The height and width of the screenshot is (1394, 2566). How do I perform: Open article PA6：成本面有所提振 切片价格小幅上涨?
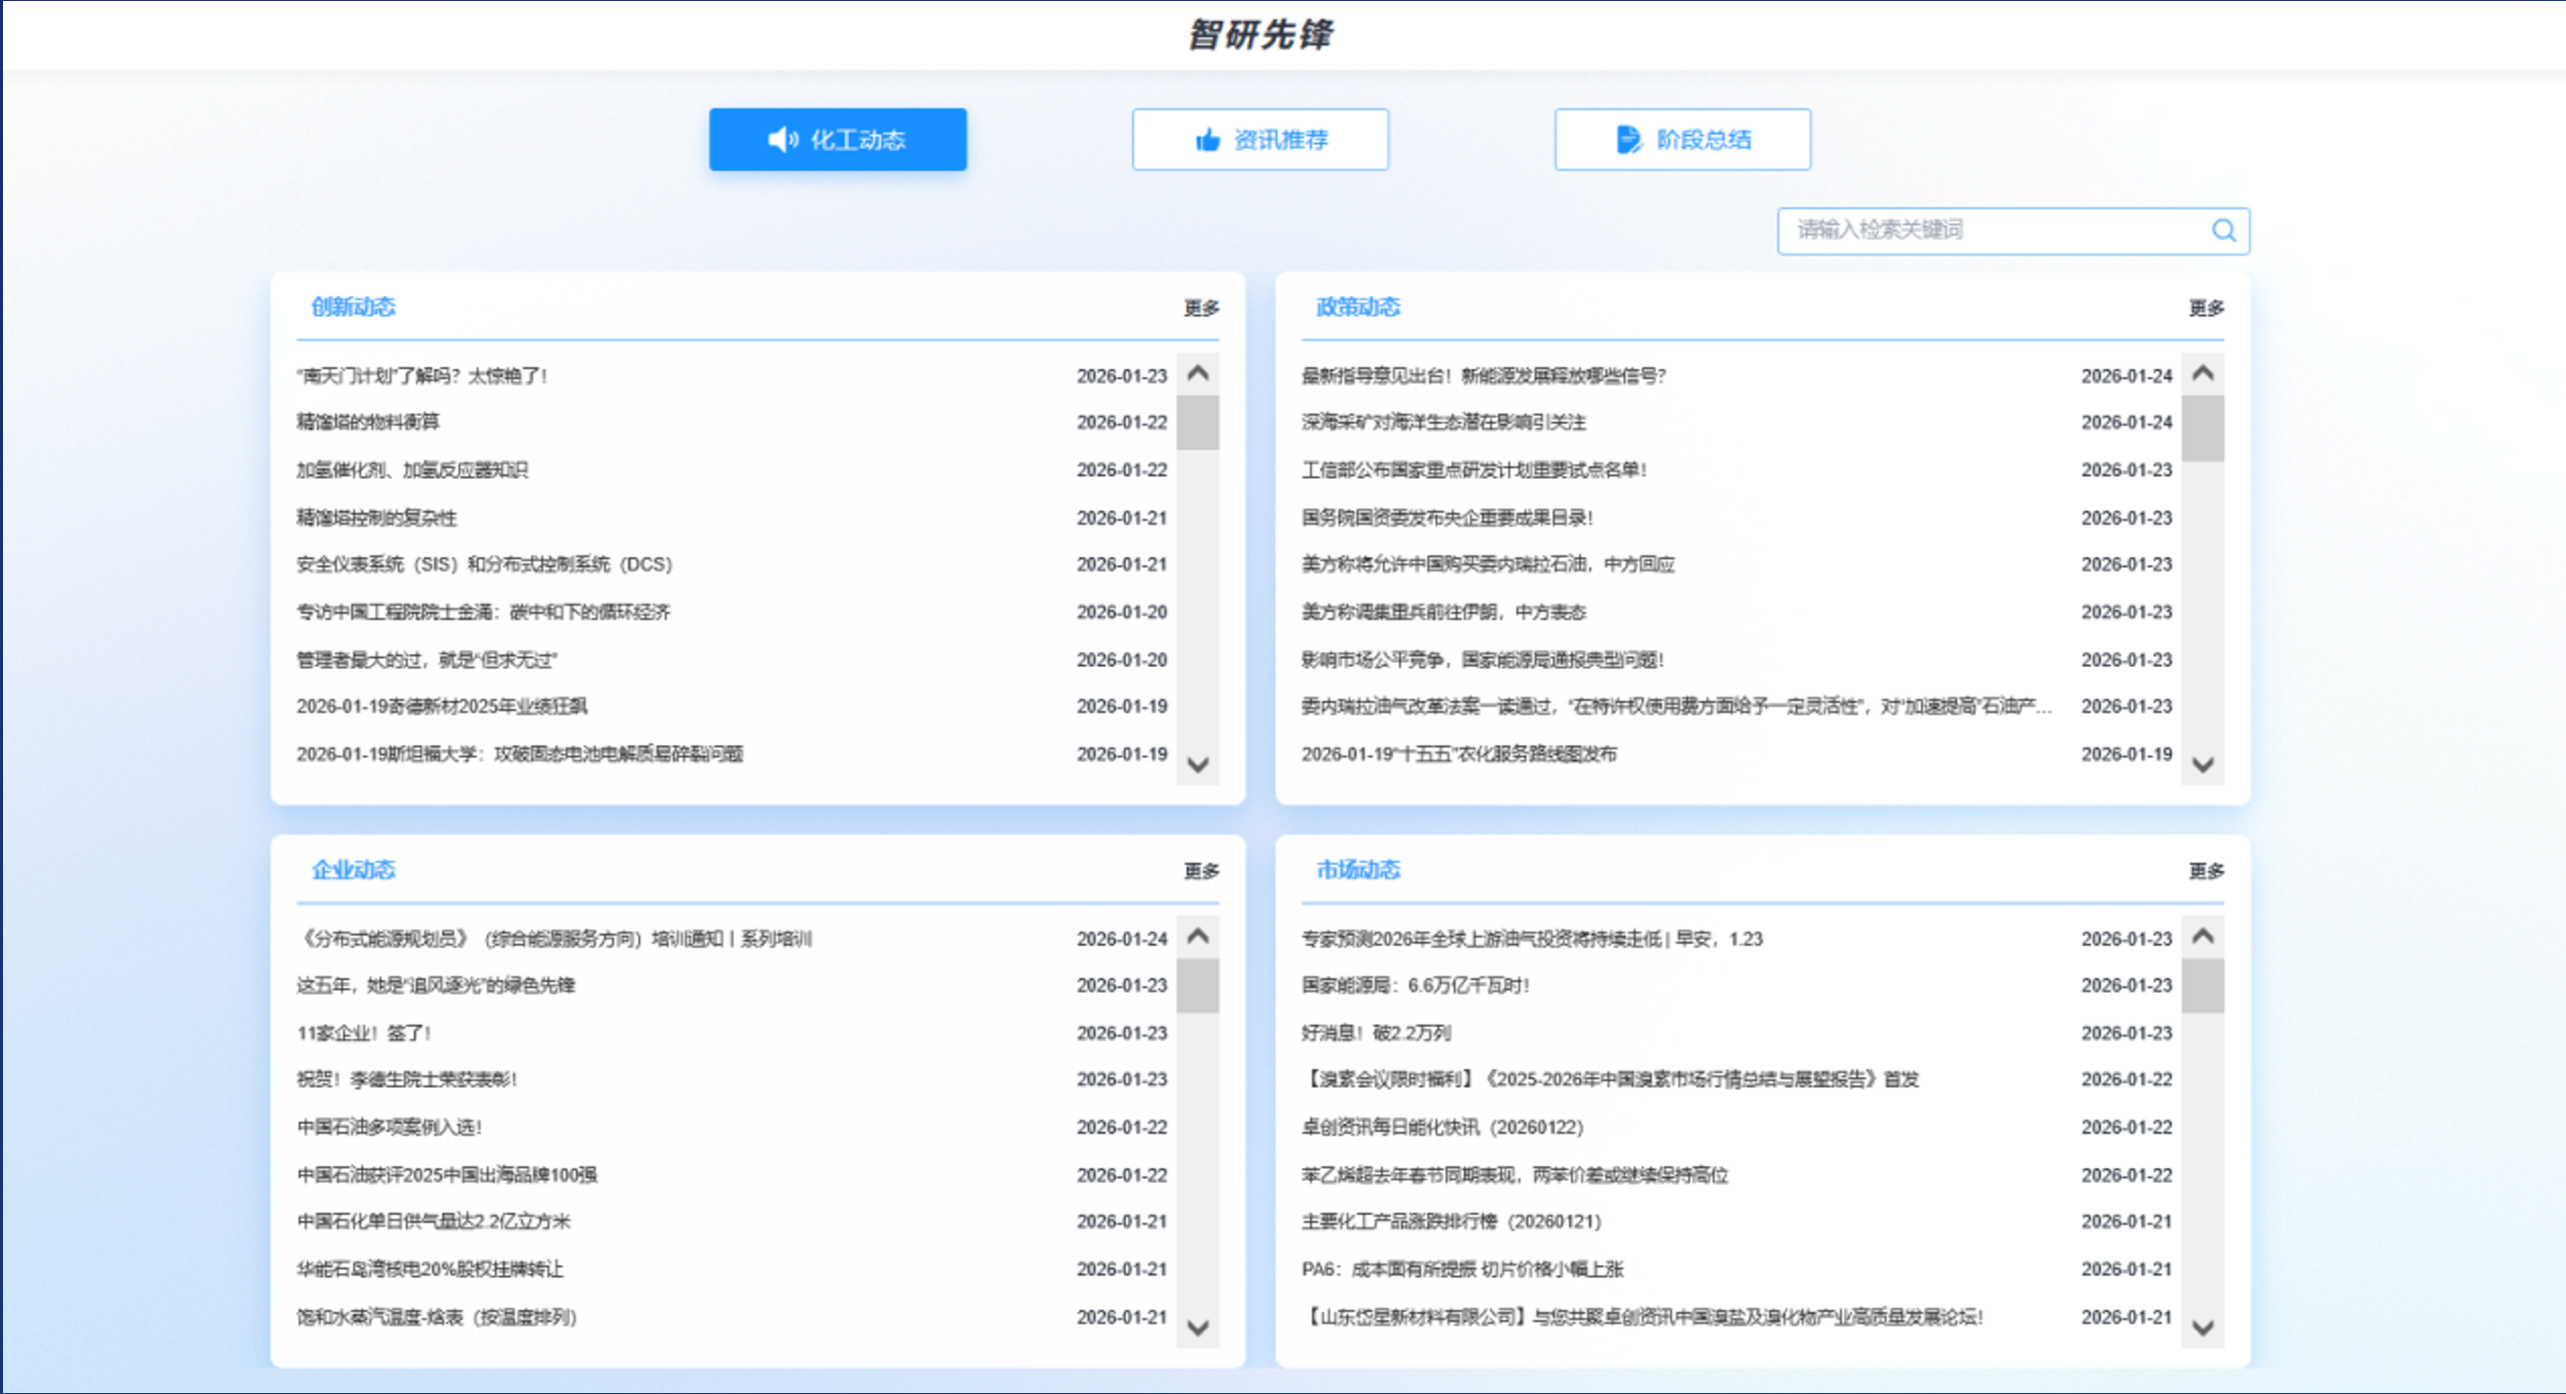tap(1462, 1269)
